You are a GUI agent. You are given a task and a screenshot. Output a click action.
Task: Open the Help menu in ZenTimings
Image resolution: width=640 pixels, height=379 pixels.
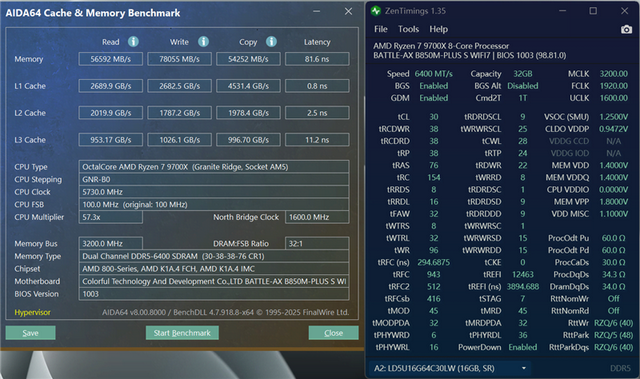point(438,29)
